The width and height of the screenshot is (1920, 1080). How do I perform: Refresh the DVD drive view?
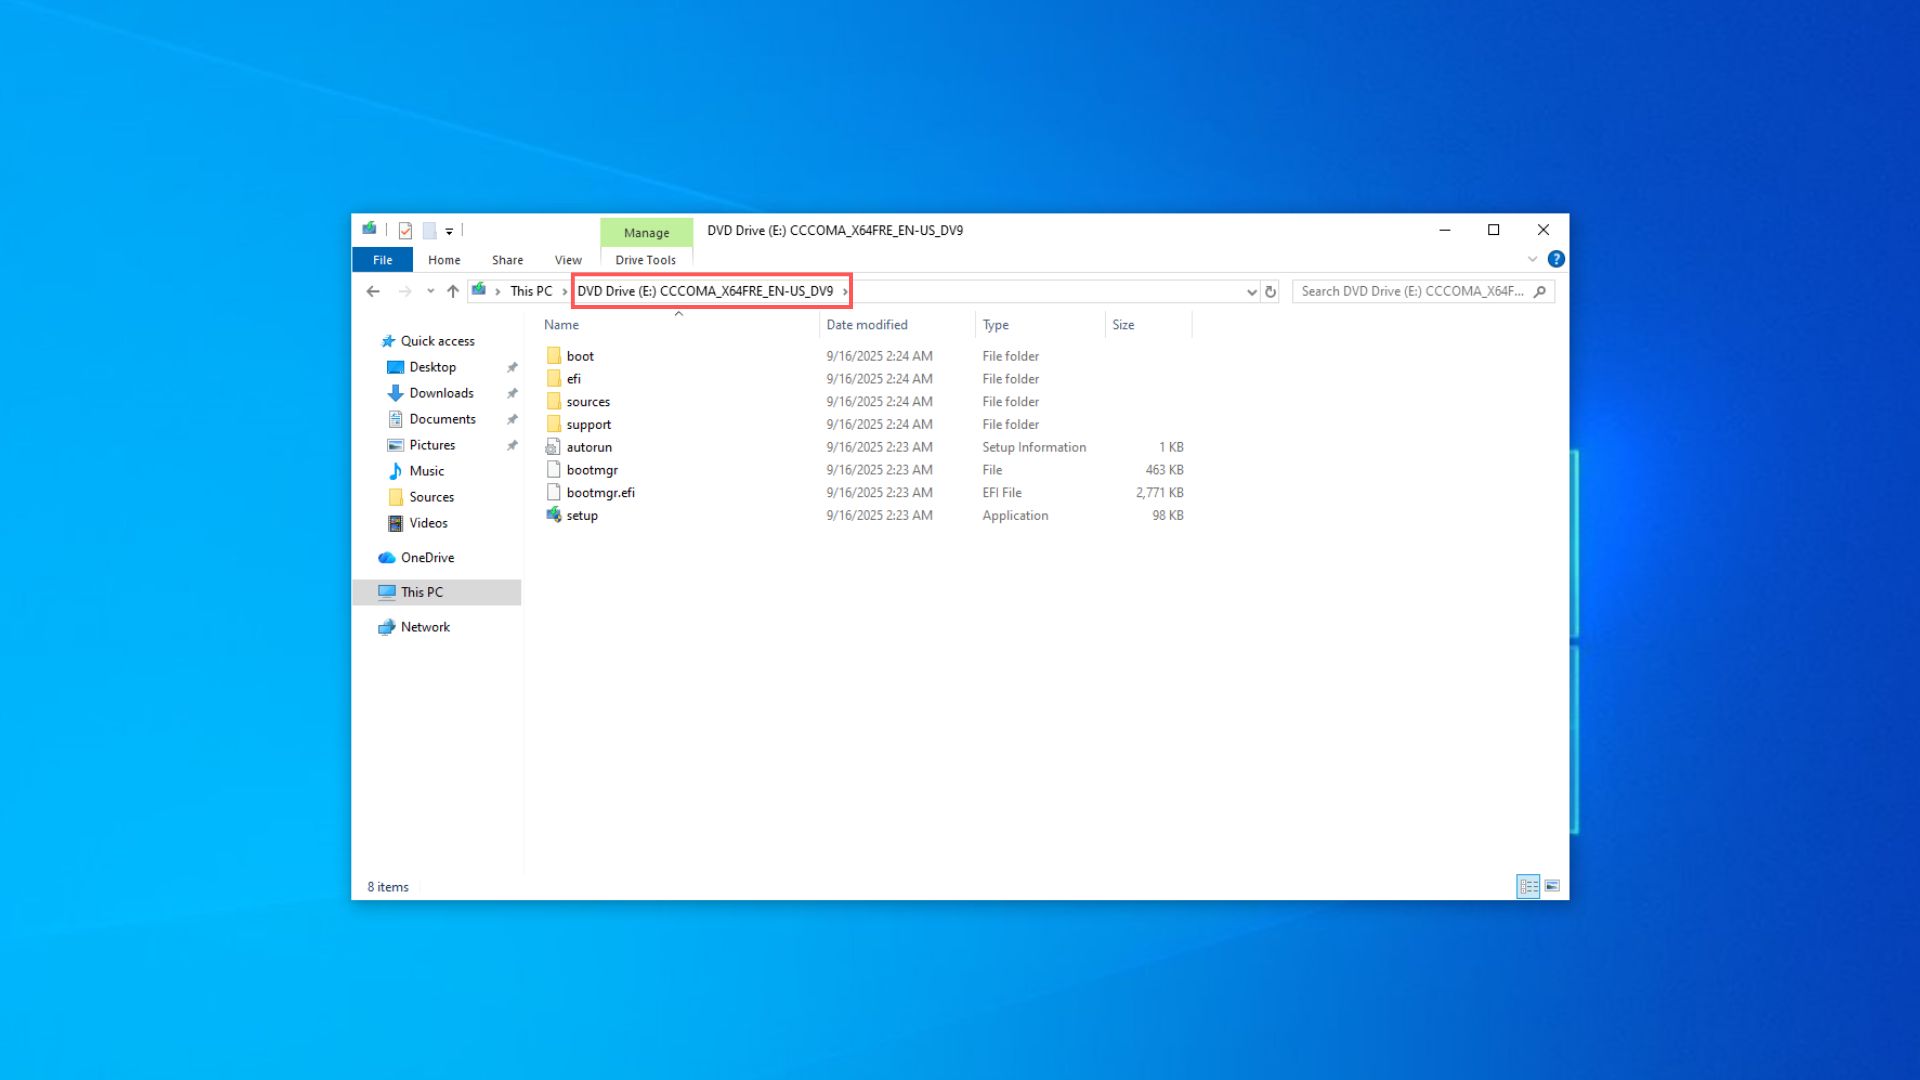coord(1271,291)
